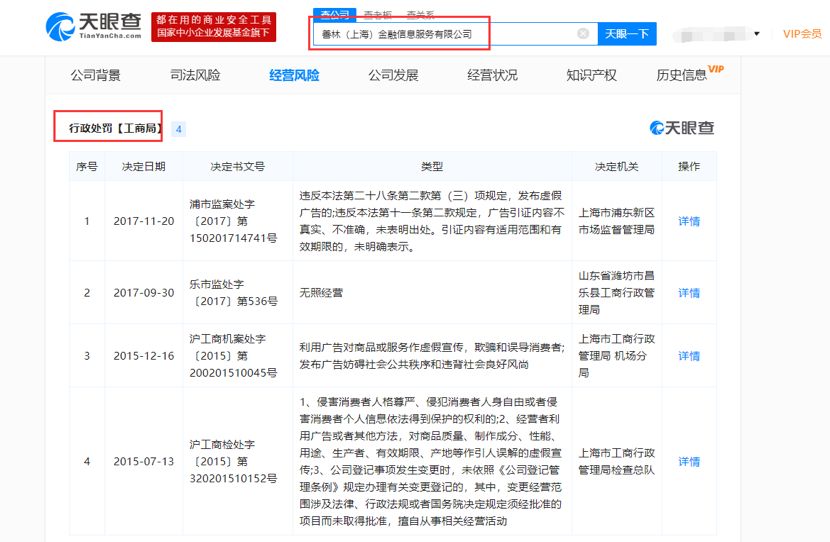Select authority 山东省潍坊市昌乐县工商行政管理局

(616, 293)
